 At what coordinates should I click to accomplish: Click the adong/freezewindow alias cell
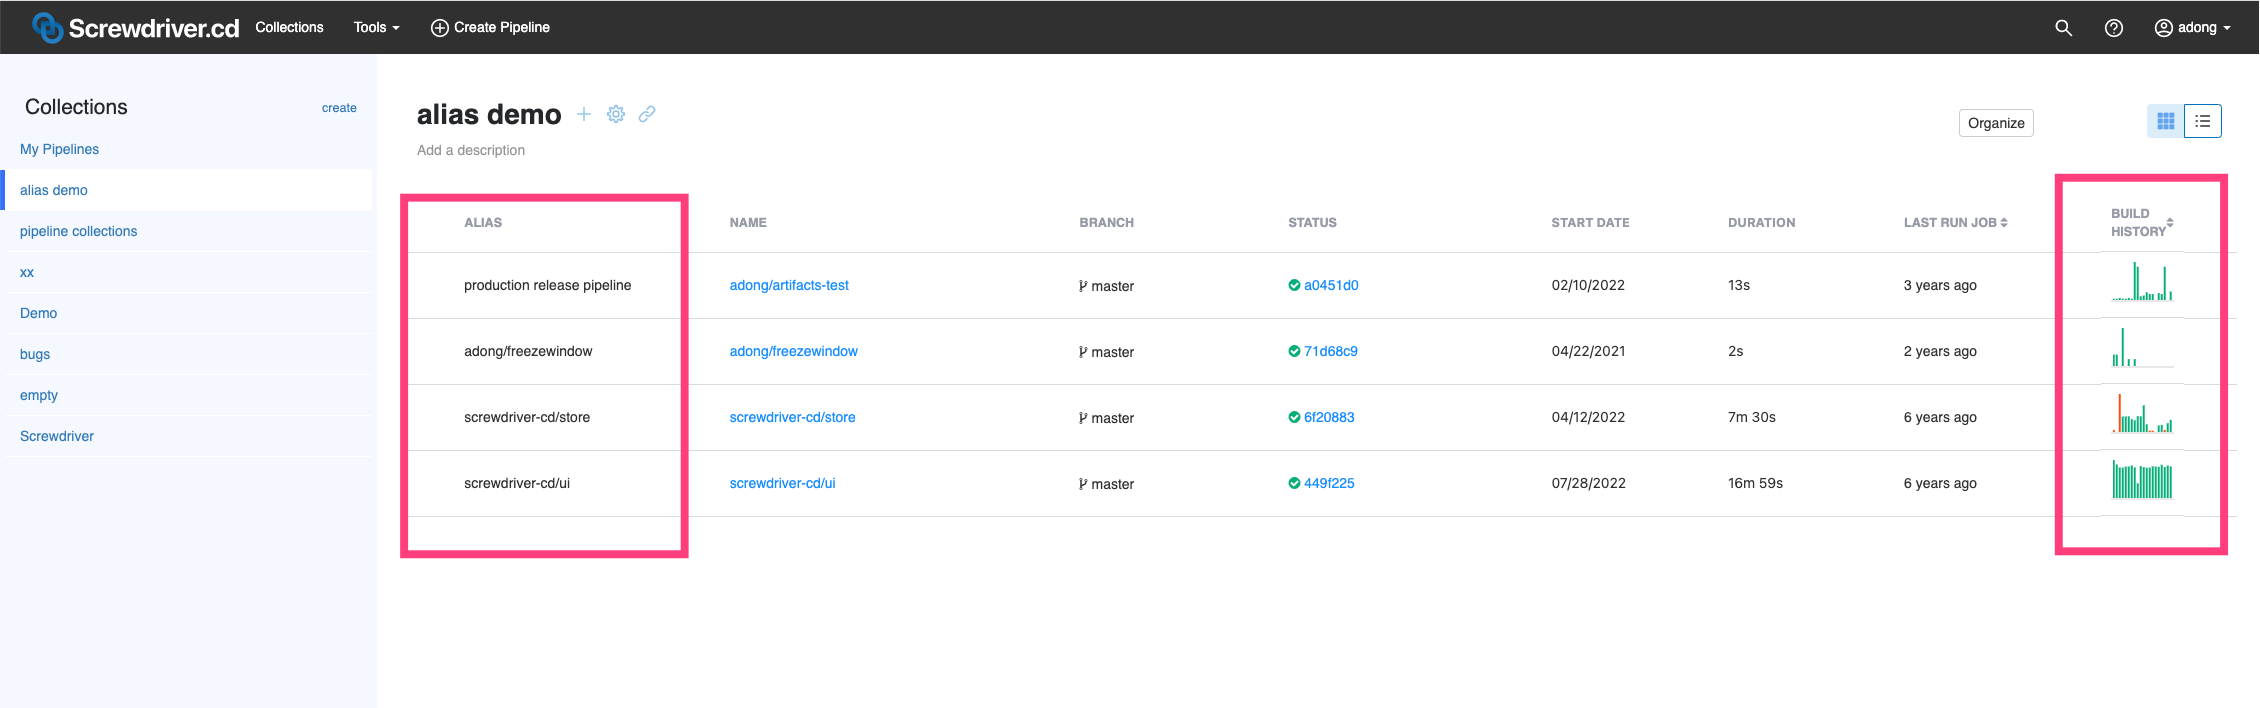(528, 351)
